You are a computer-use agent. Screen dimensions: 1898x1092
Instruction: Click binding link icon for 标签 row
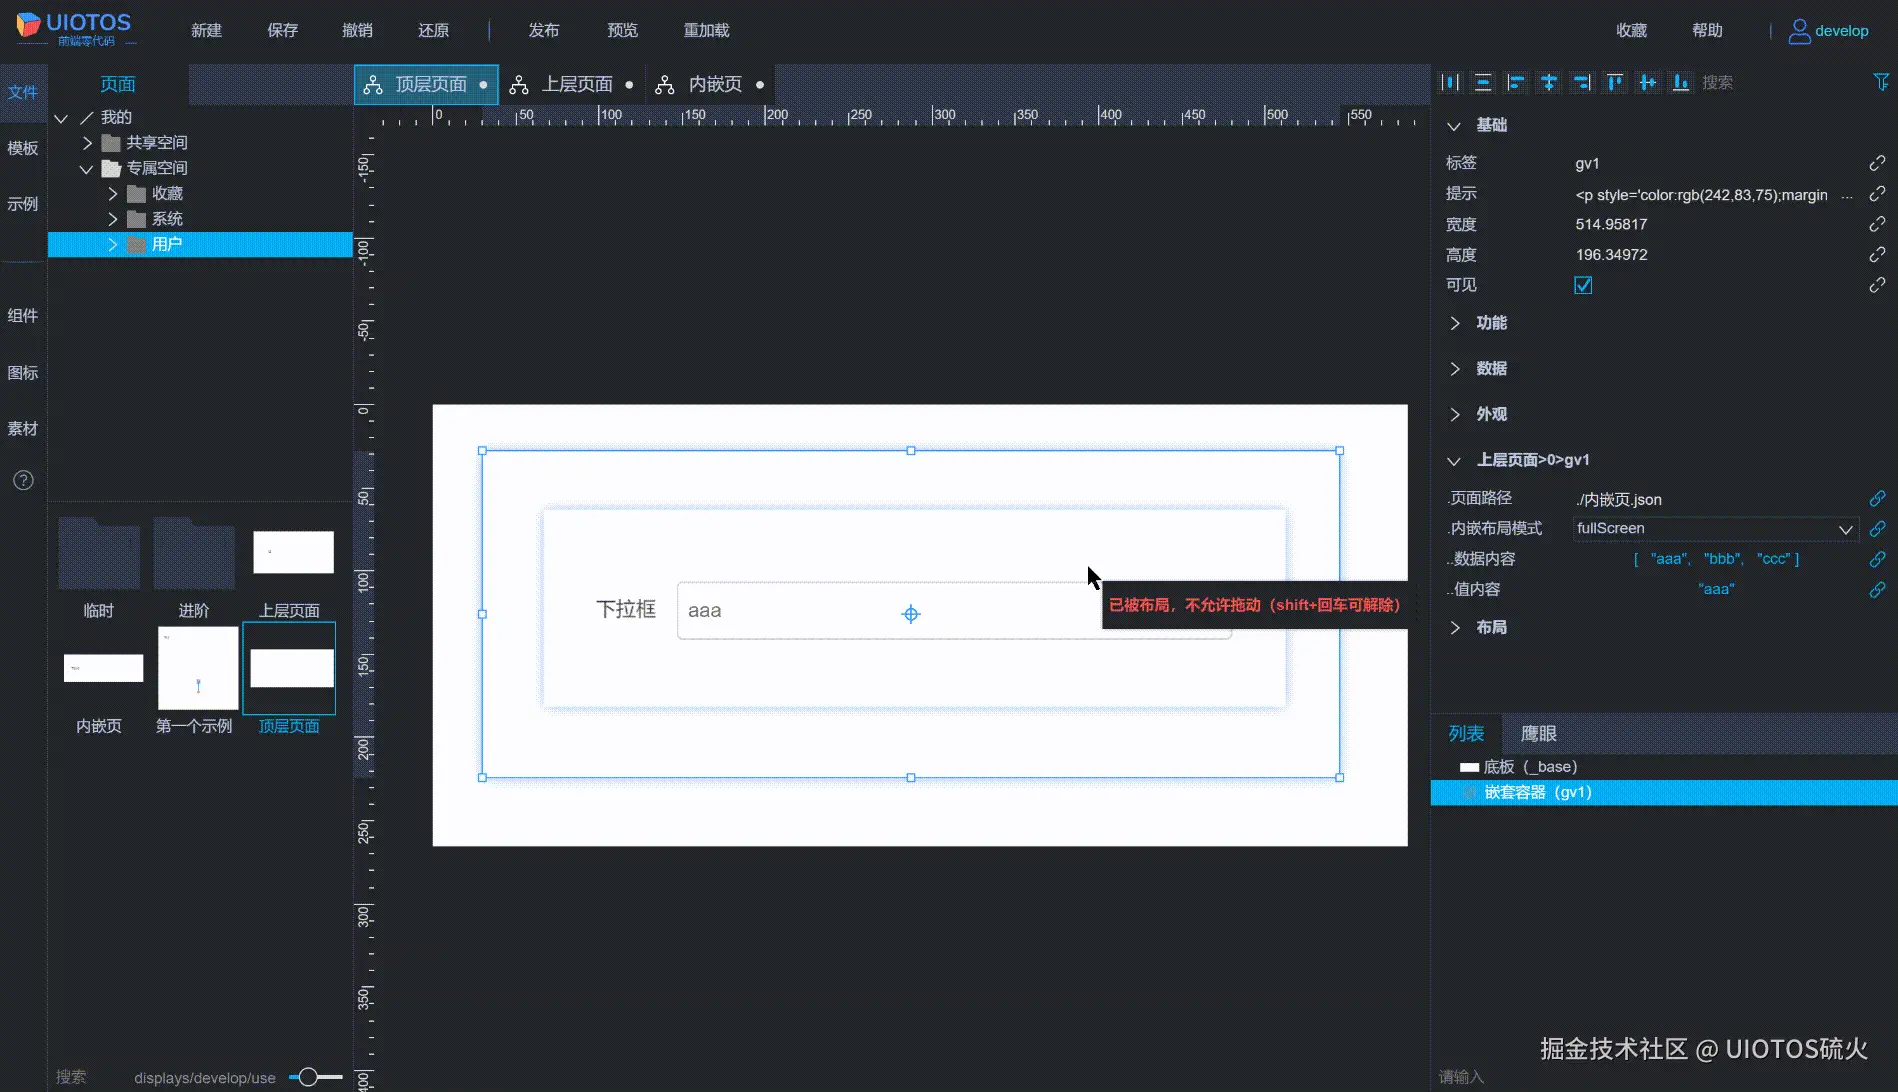pyautogui.click(x=1877, y=163)
